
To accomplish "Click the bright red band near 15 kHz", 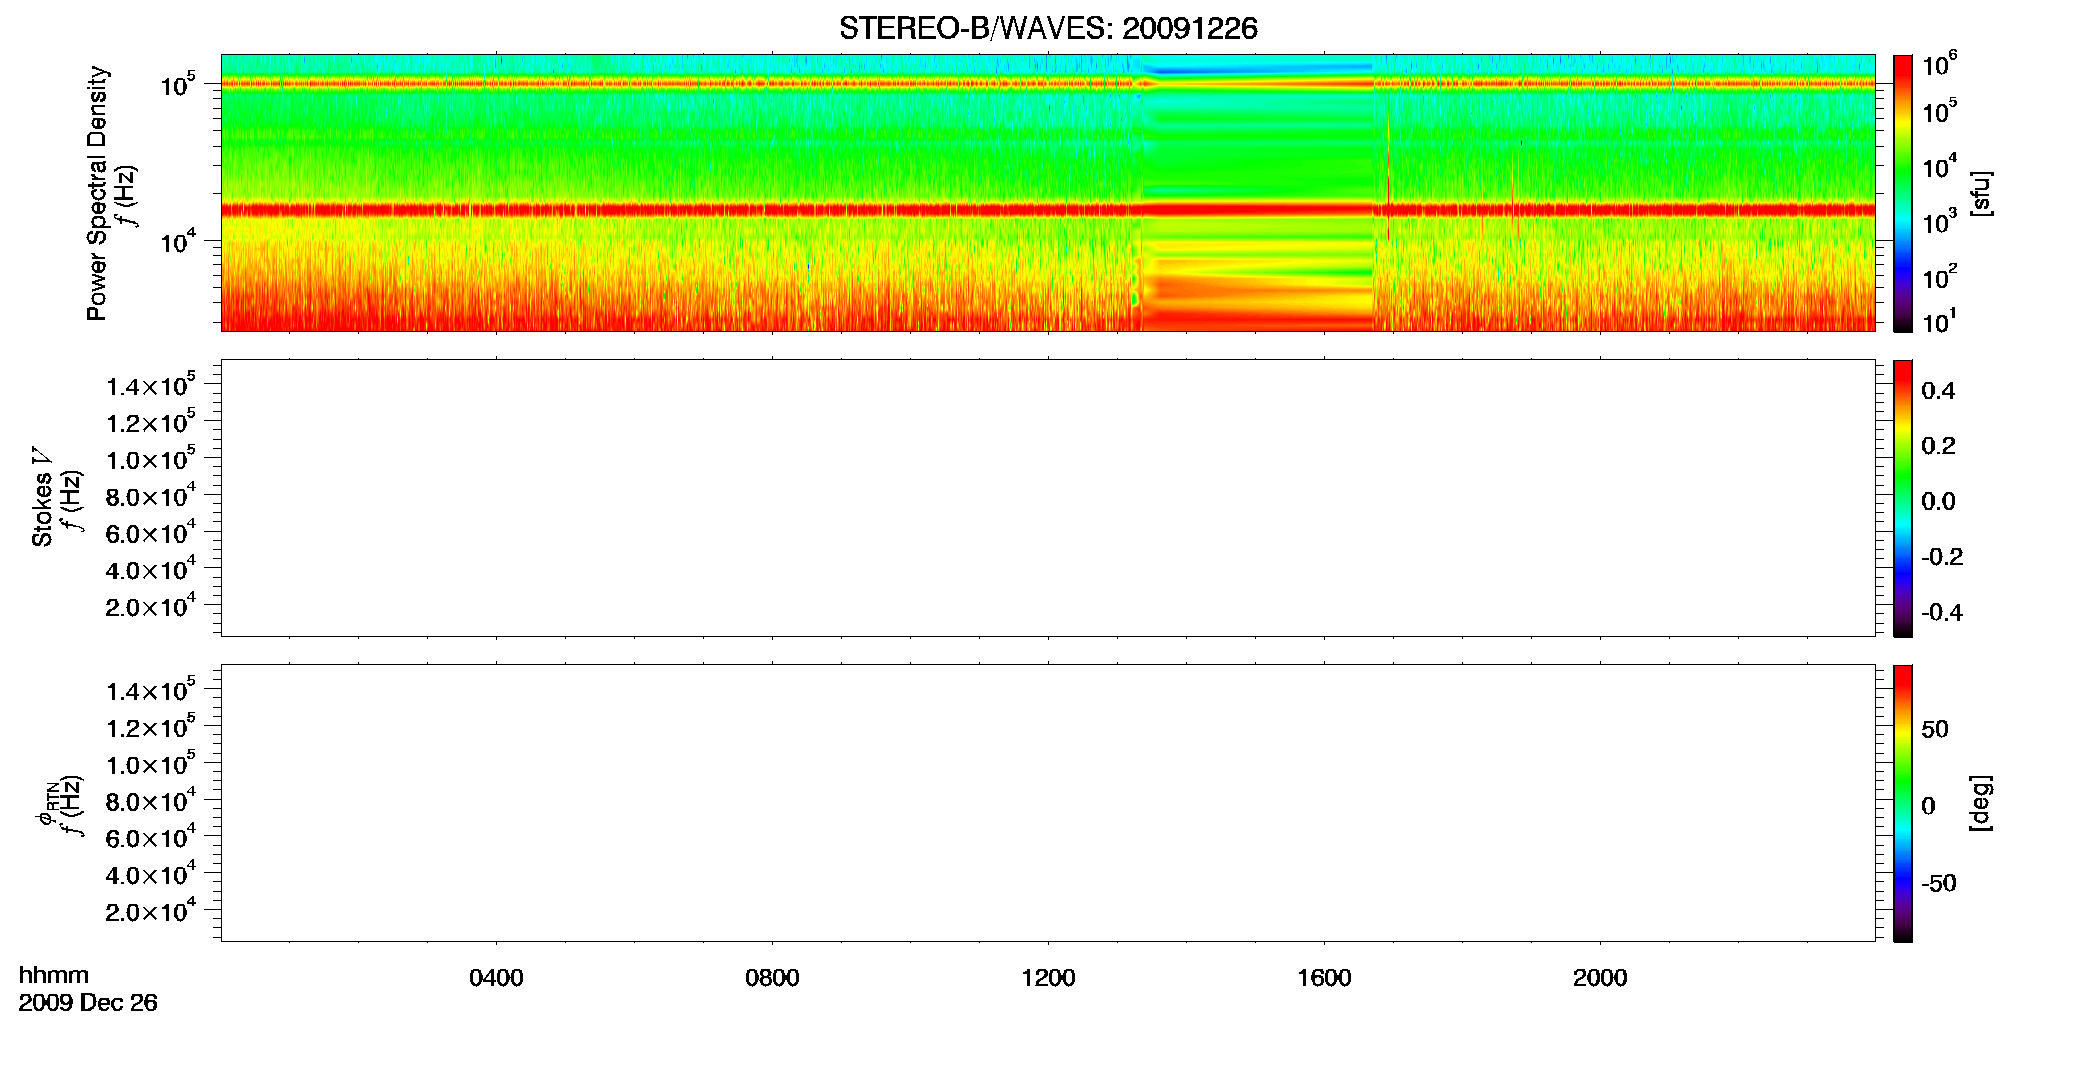I will pyautogui.click(x=1048, y=210).
